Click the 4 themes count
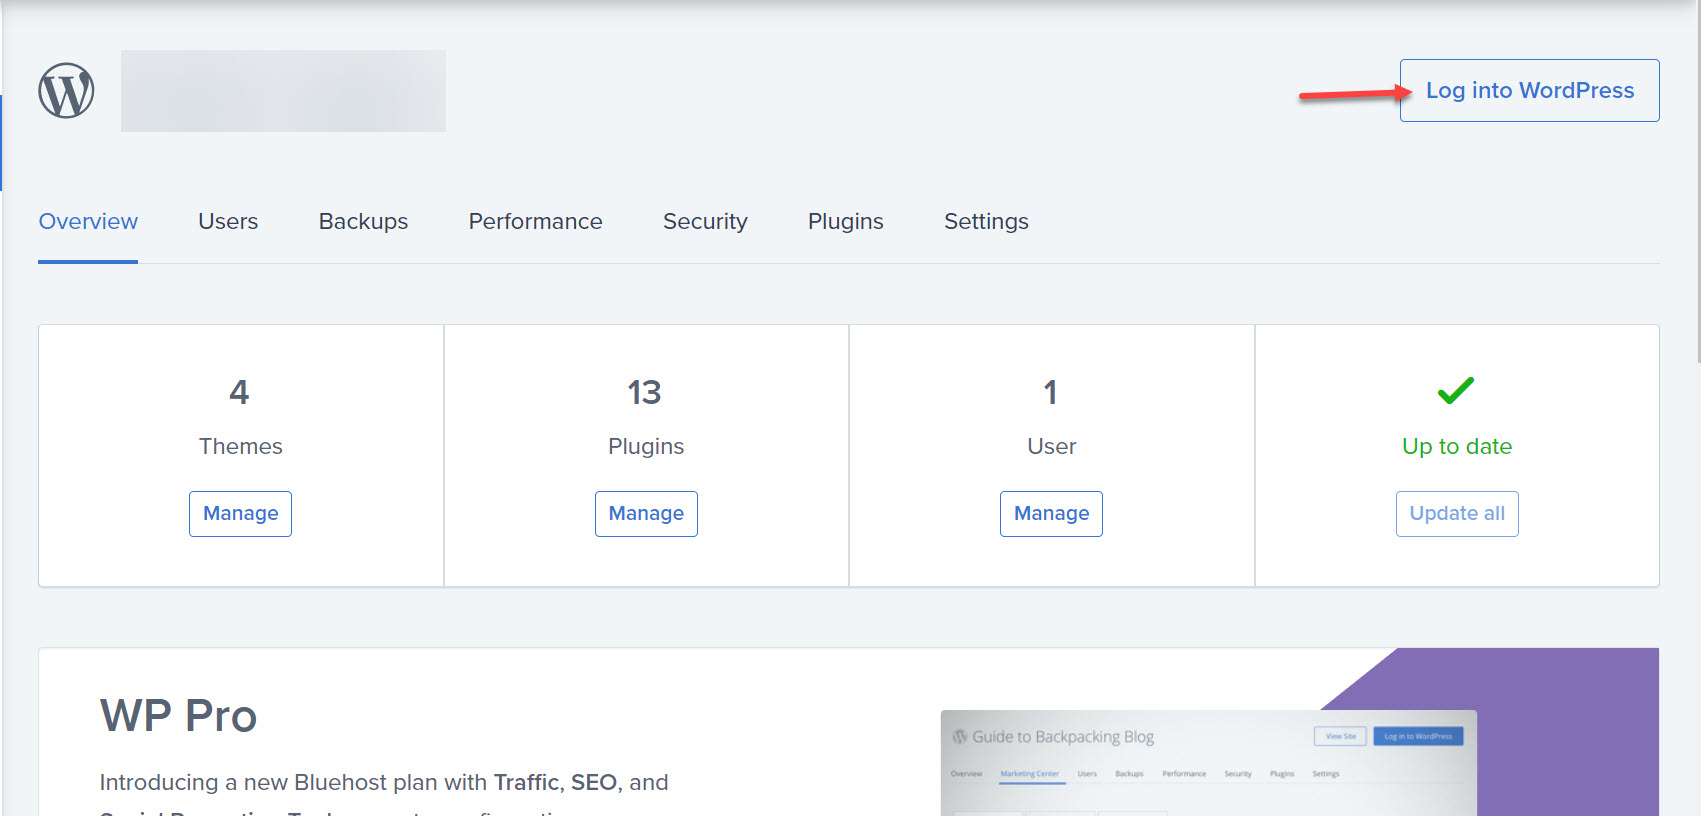The height and width of the screenshot is (816, 1701). point(239,392)
